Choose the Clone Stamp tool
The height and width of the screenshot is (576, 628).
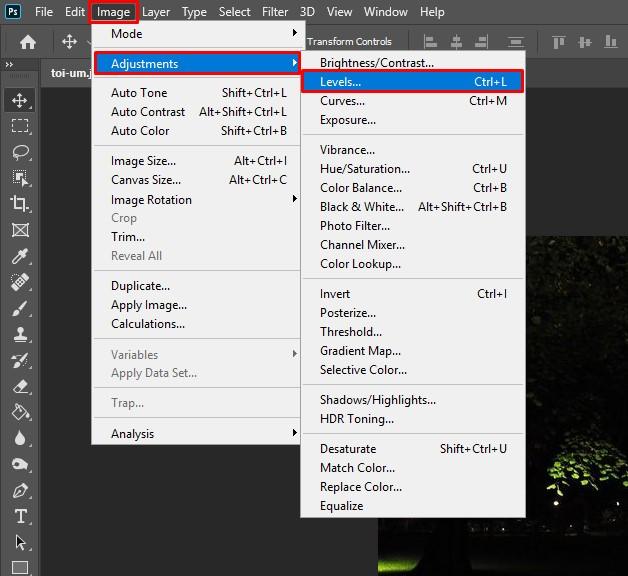point(20,334)
